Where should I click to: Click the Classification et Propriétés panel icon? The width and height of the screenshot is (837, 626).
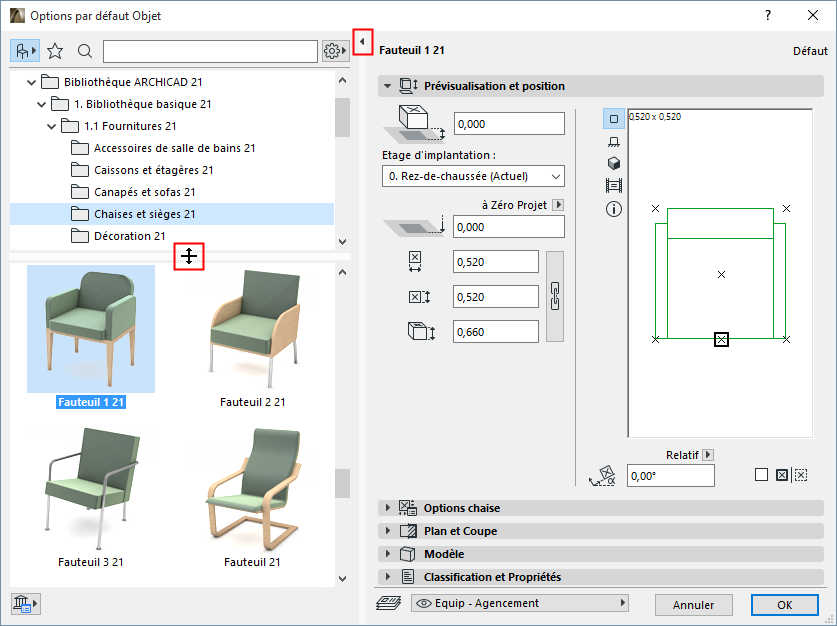pos(408,576)
